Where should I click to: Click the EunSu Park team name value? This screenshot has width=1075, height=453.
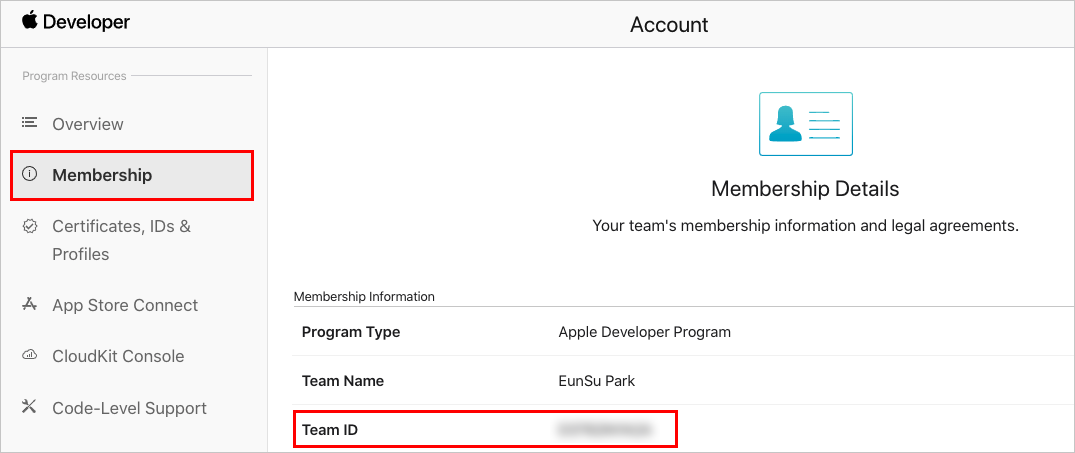pyautogui.click(x=596, y=381)
